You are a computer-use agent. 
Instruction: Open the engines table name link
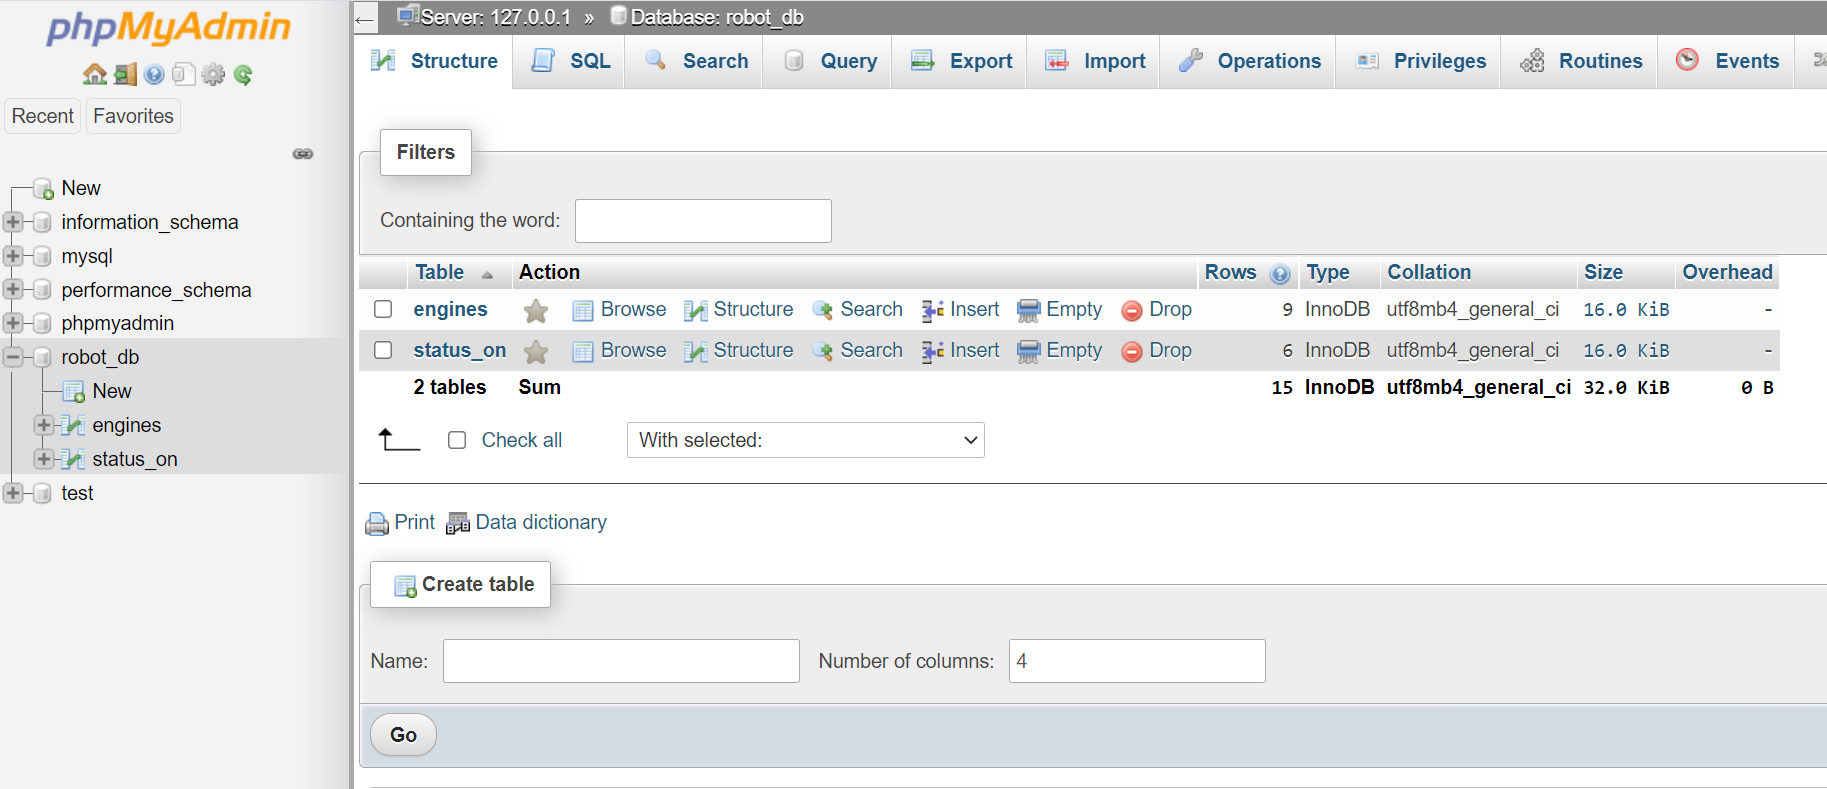click(x=450, y=309)
